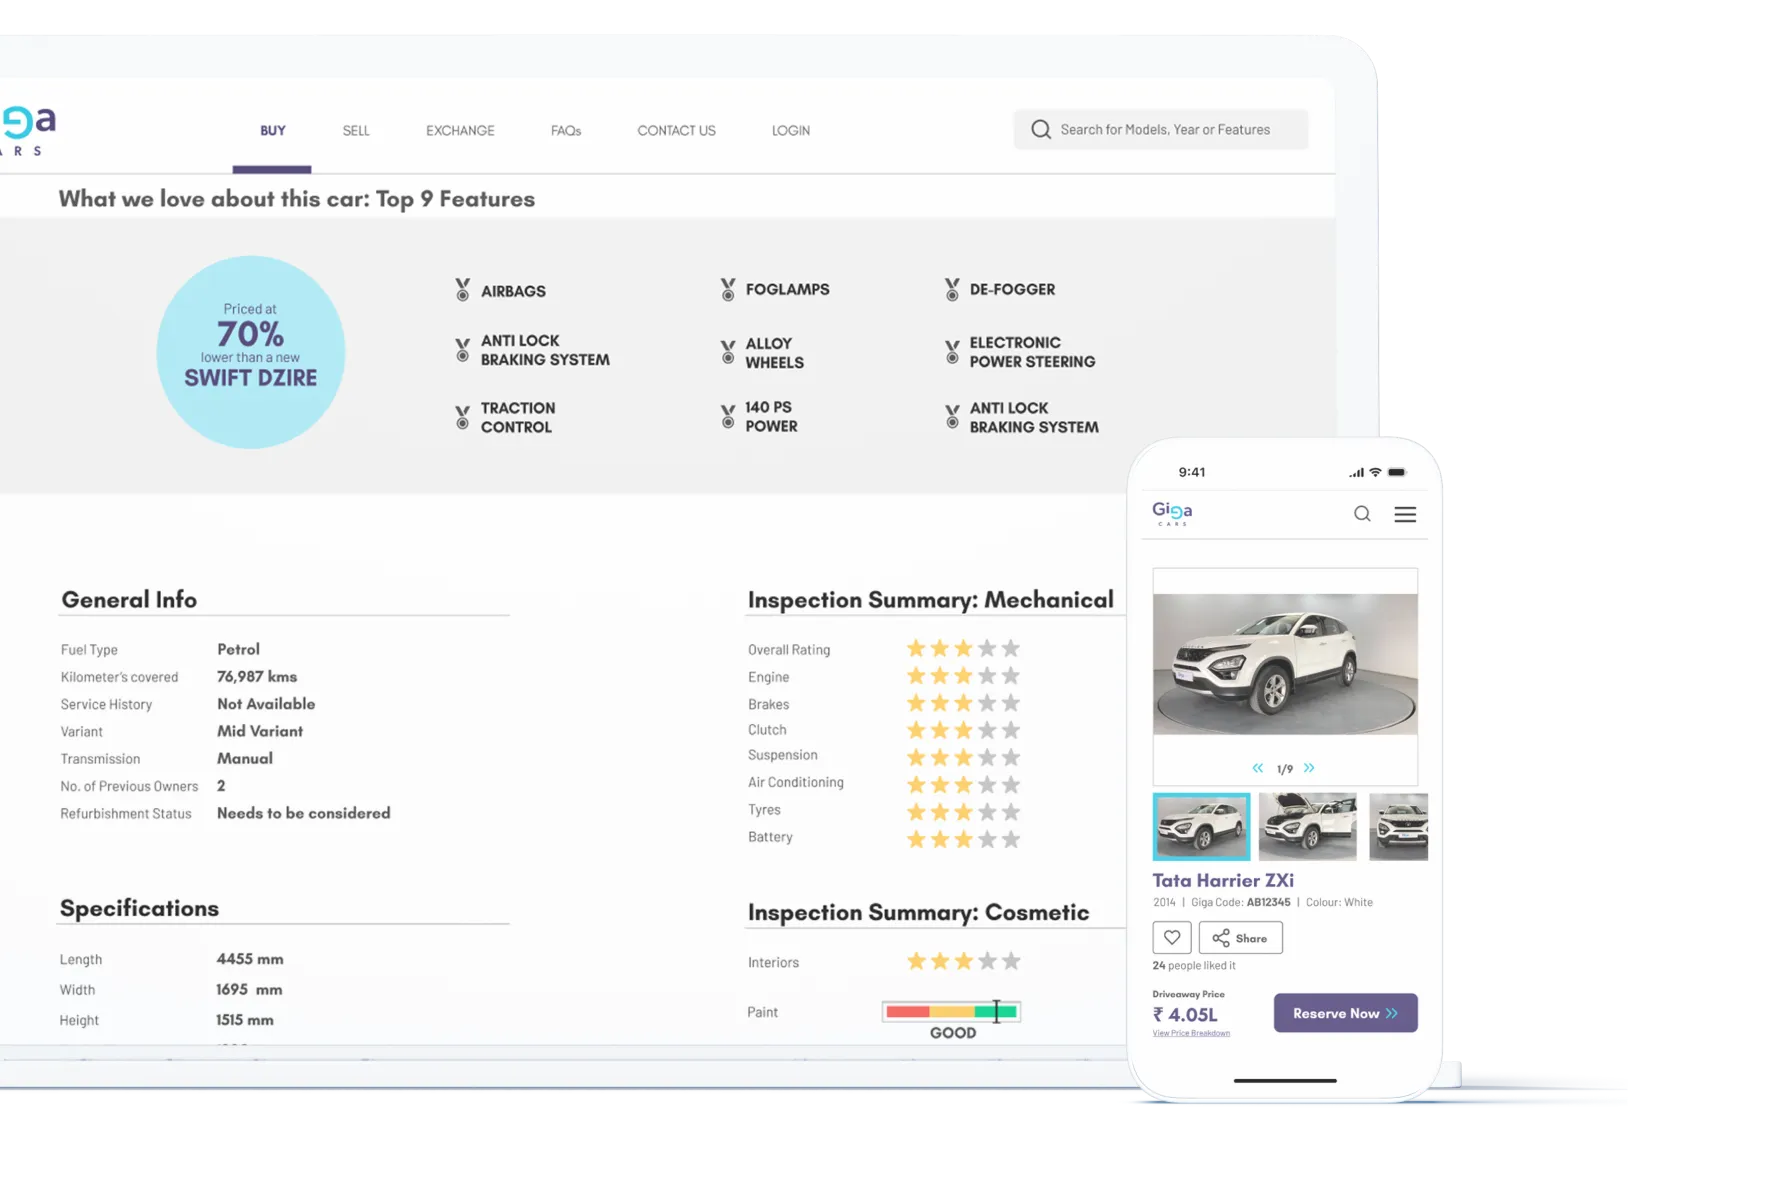This screenshot has width=1774, height=1200.
Task: Open the CONTACT US page
Action: click(x=676, y=131)
